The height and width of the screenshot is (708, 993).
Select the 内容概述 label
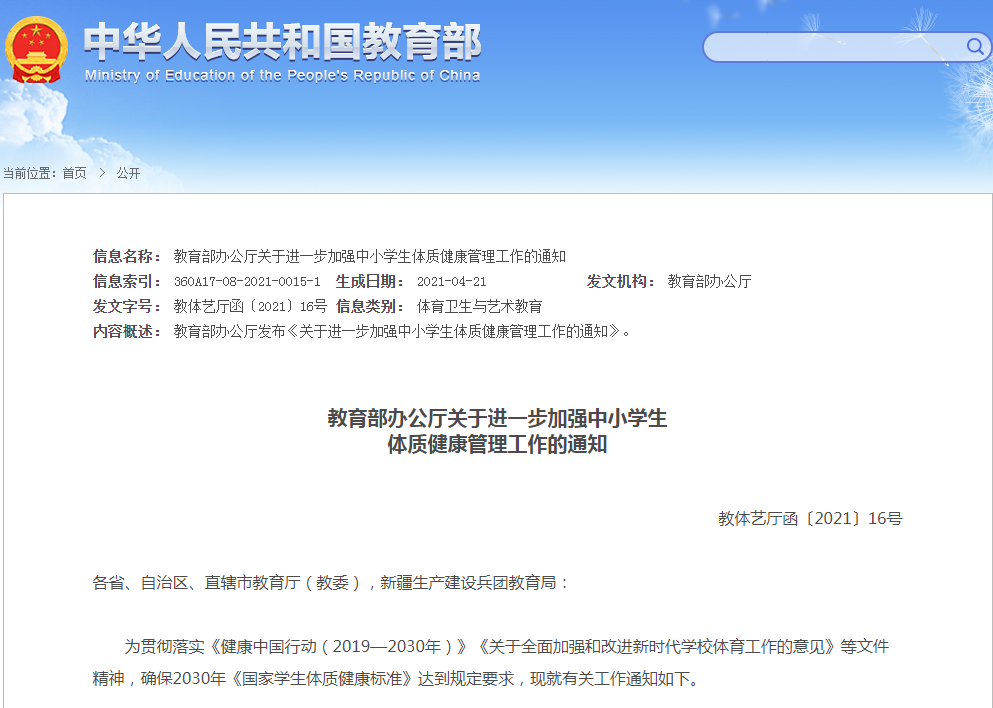(x=127, y=331)
